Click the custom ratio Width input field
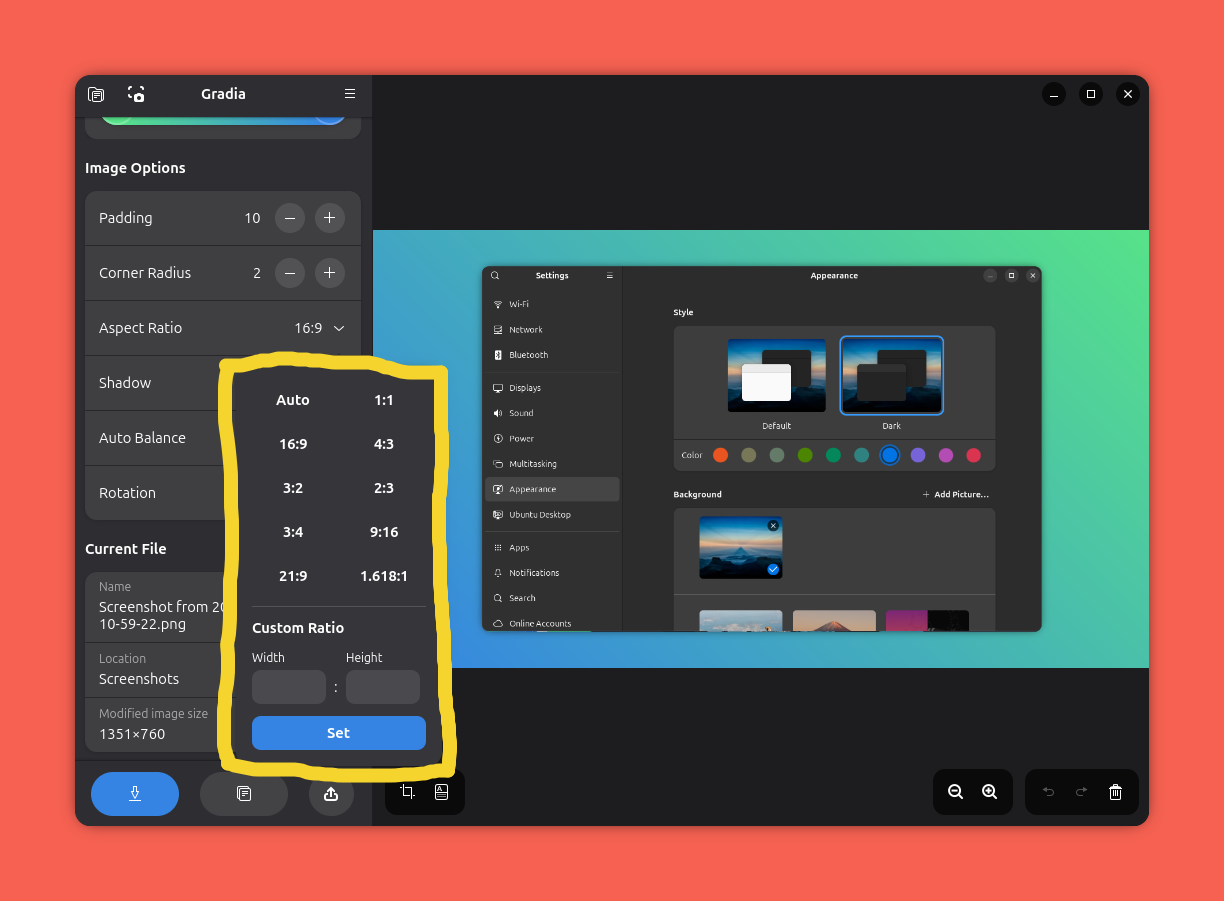 point(289,687)
